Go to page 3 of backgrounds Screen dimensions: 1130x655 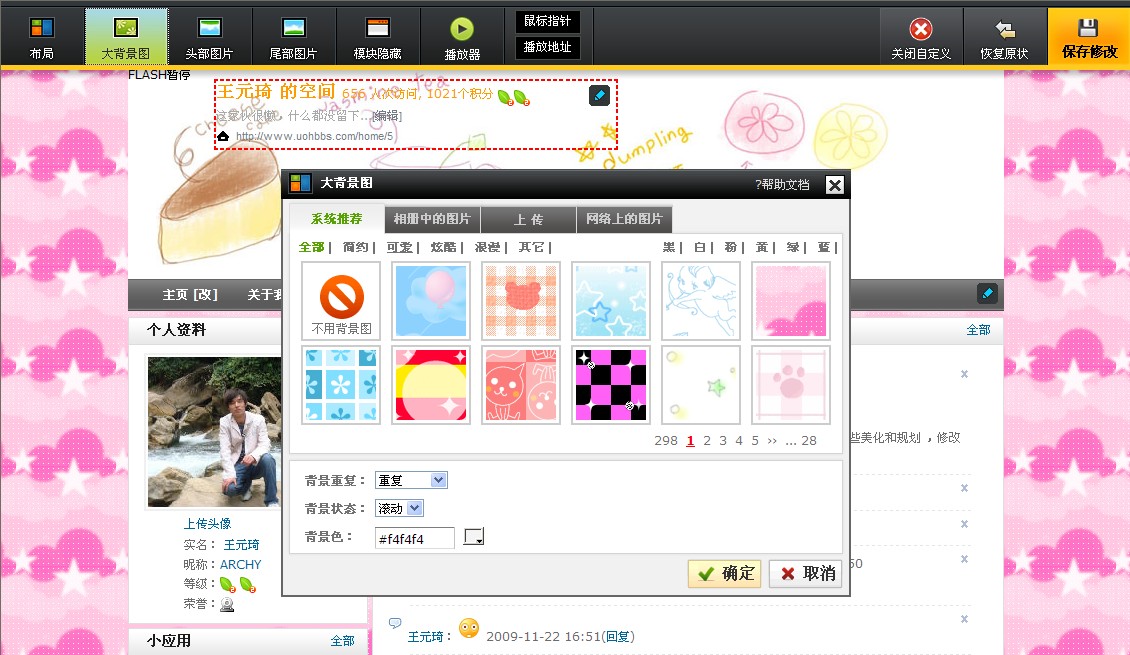(723, 440)
